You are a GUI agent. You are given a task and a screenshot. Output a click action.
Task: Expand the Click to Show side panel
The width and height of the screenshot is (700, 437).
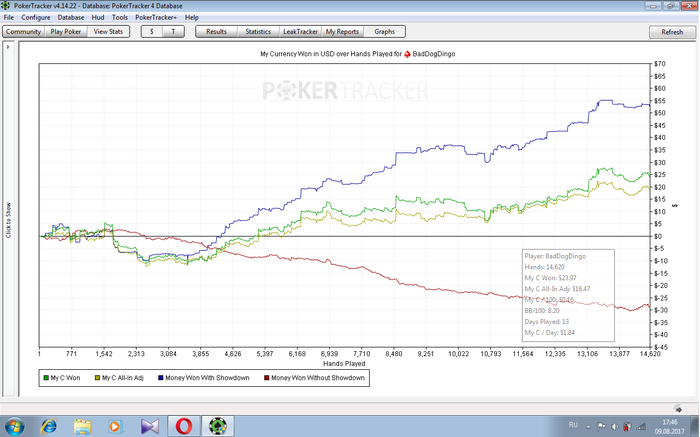8,220
